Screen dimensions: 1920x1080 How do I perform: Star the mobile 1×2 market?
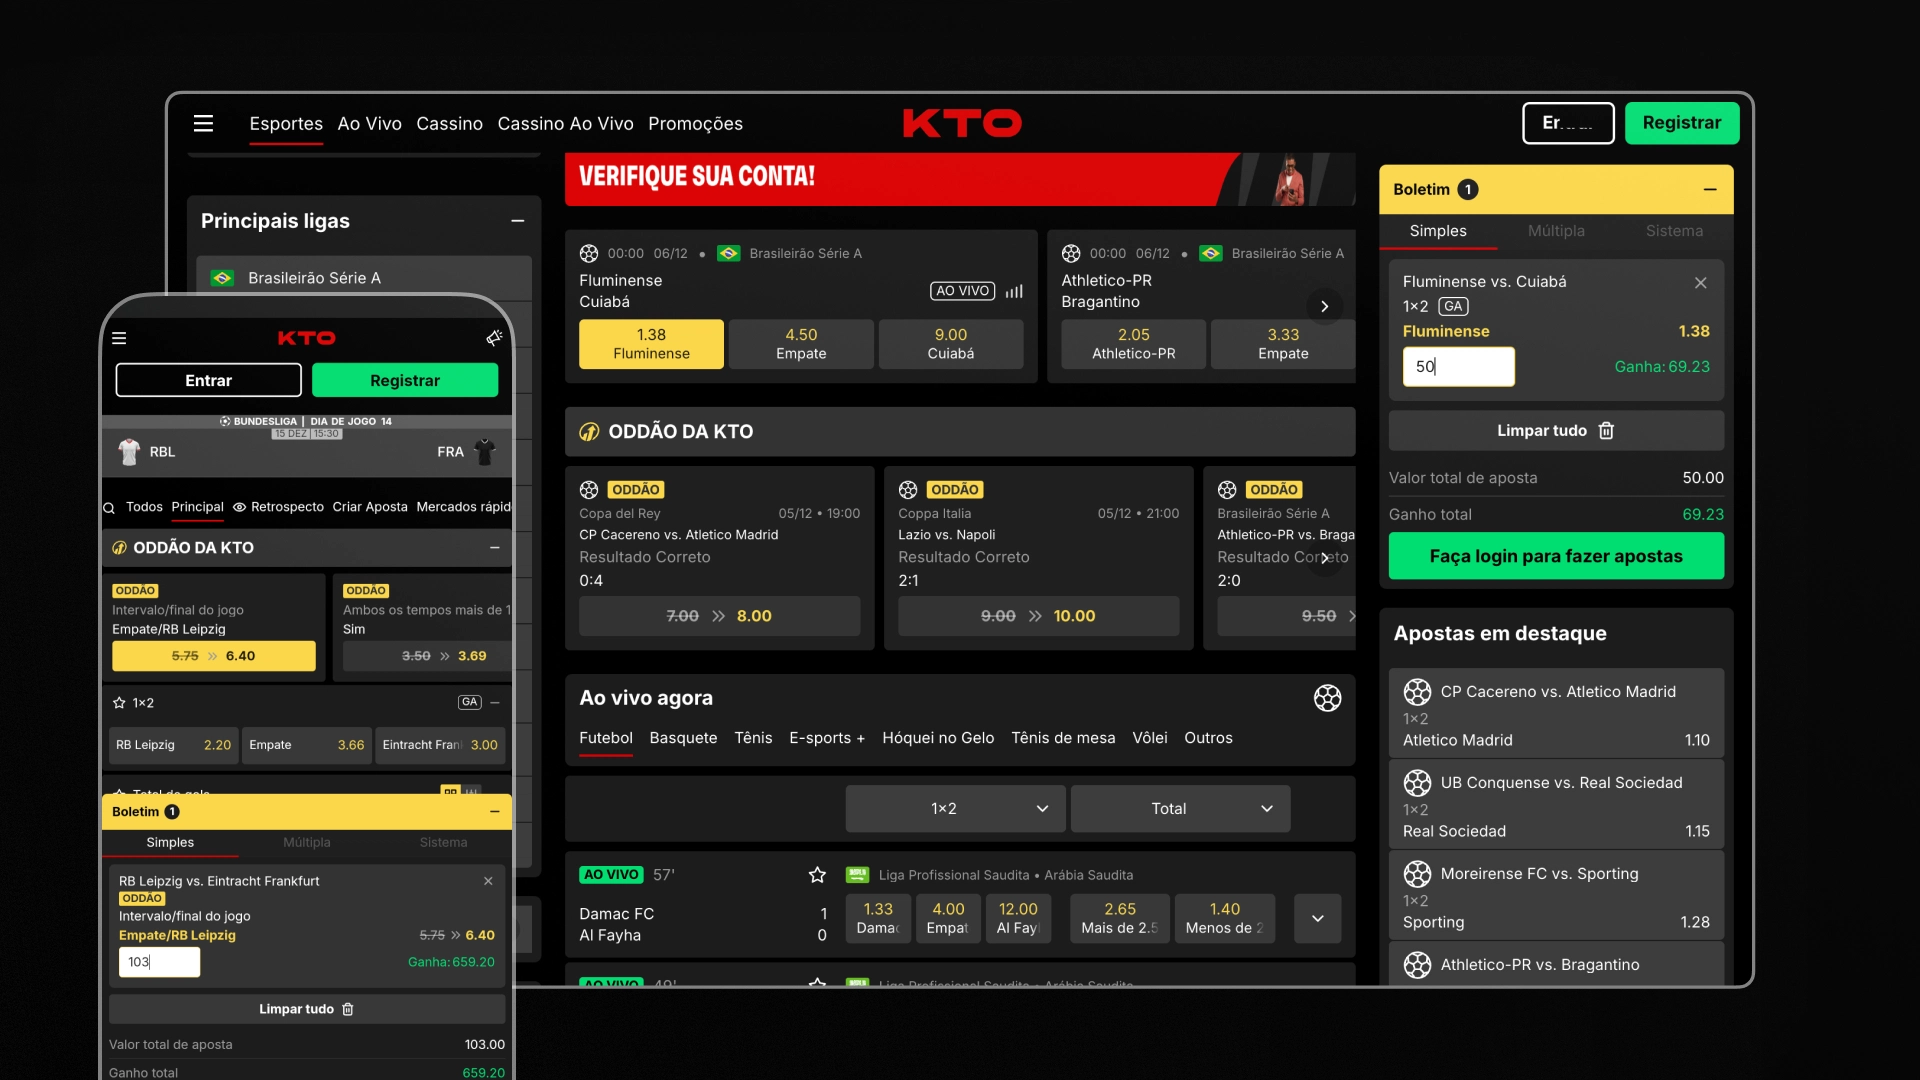(119, 703)
